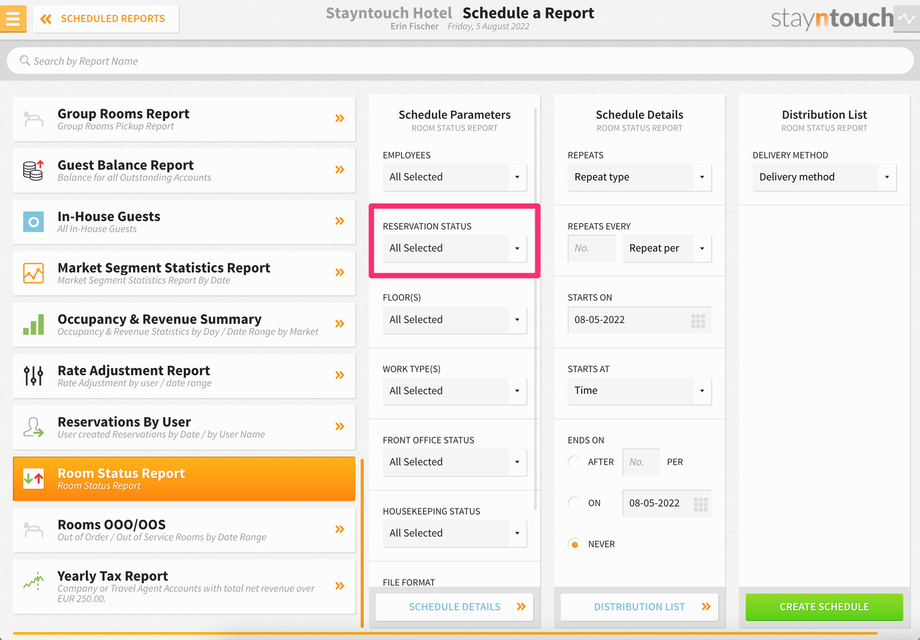
Task: Click the Schedule Parameters panel scrollbar
Action: (x=536, y=309)
